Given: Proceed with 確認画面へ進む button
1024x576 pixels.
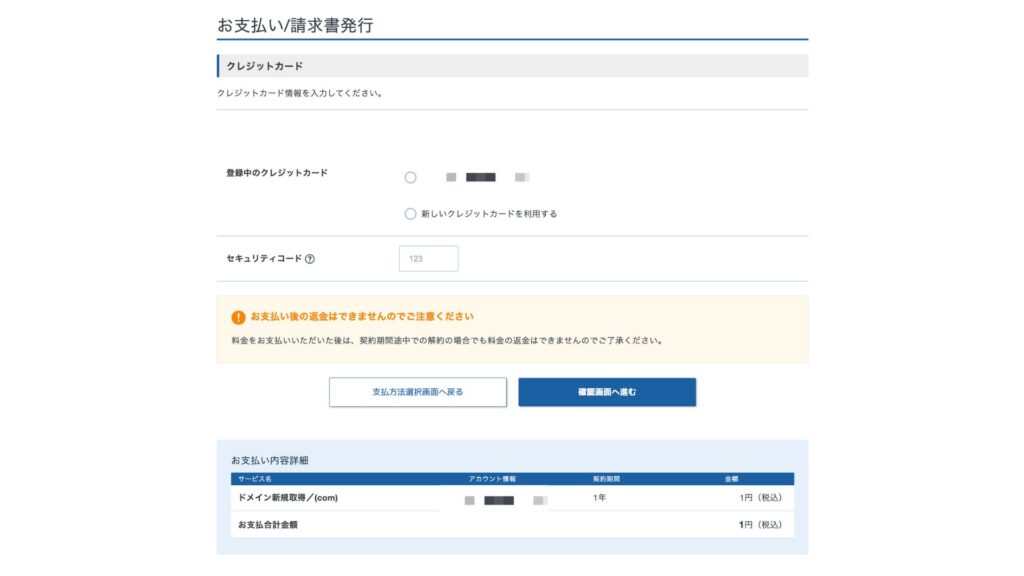Looking at the screenshot, I should click(607, 392).
